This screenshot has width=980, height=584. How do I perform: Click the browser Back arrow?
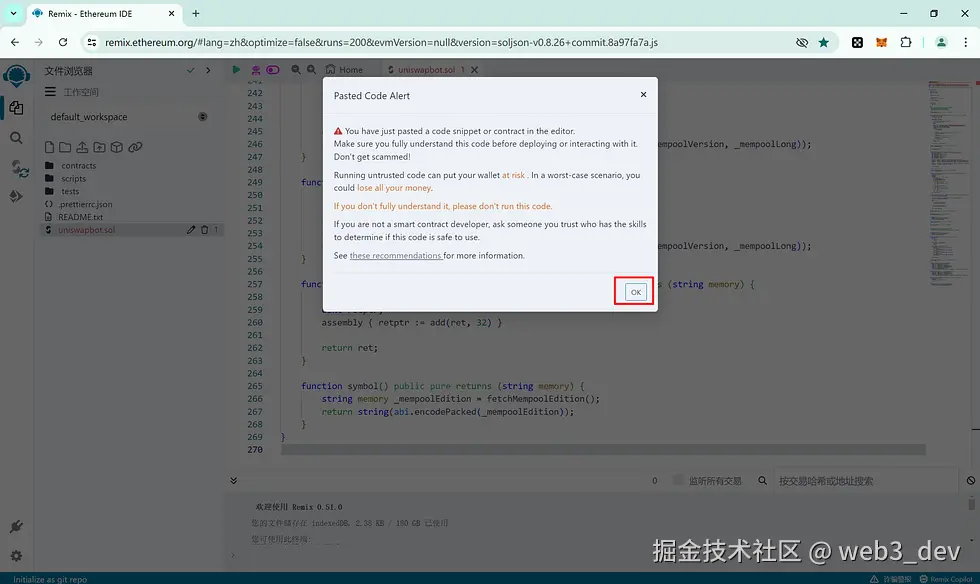tap(15, 43)
